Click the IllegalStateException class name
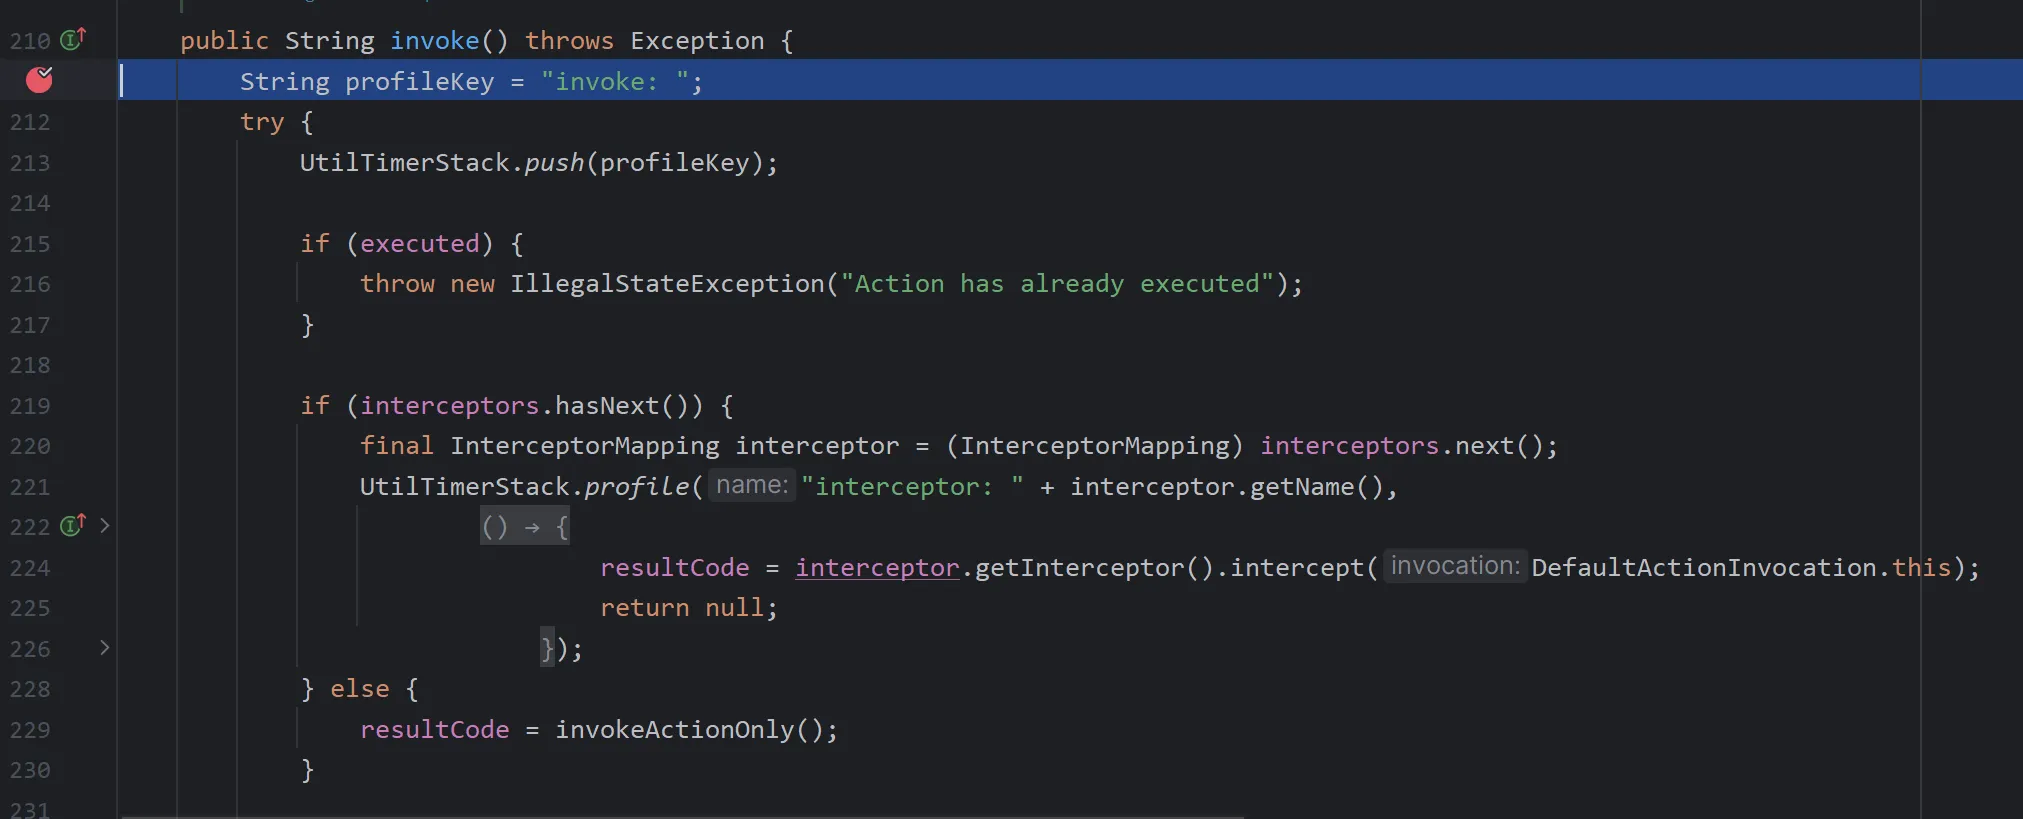 [667, 284]
